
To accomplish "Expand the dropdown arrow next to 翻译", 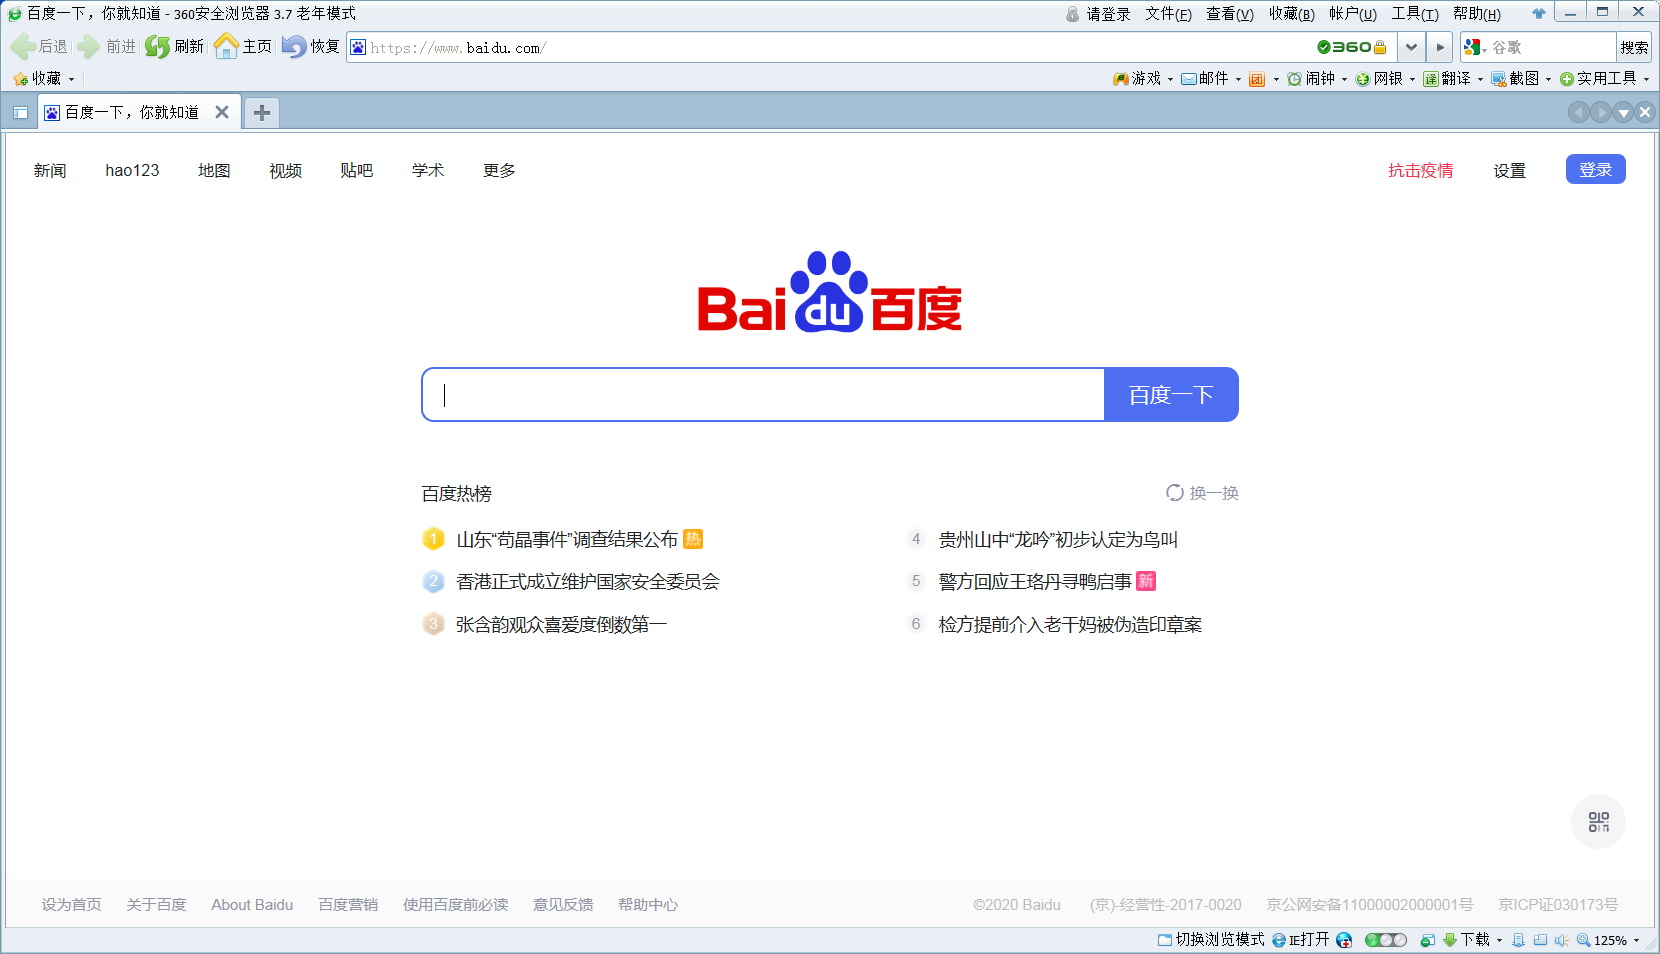I will (1480, 79).
